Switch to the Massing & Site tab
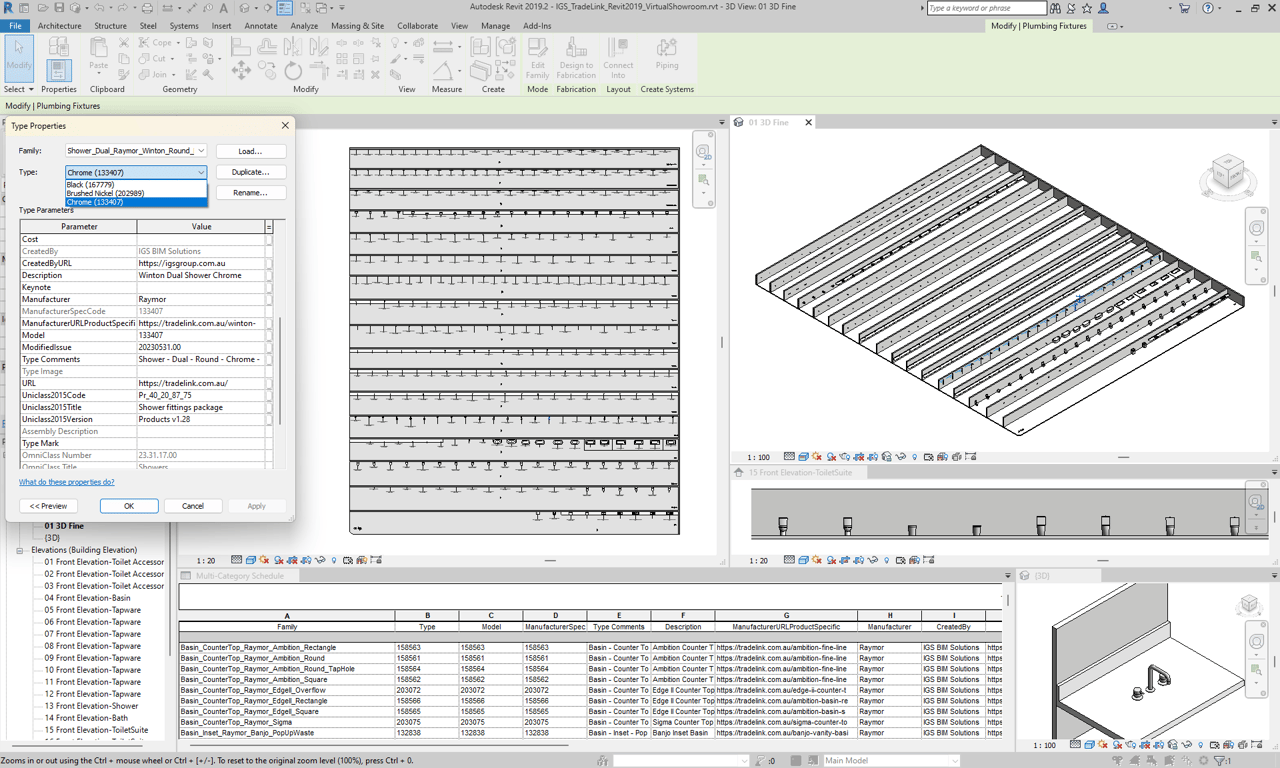 pos(357,26)
